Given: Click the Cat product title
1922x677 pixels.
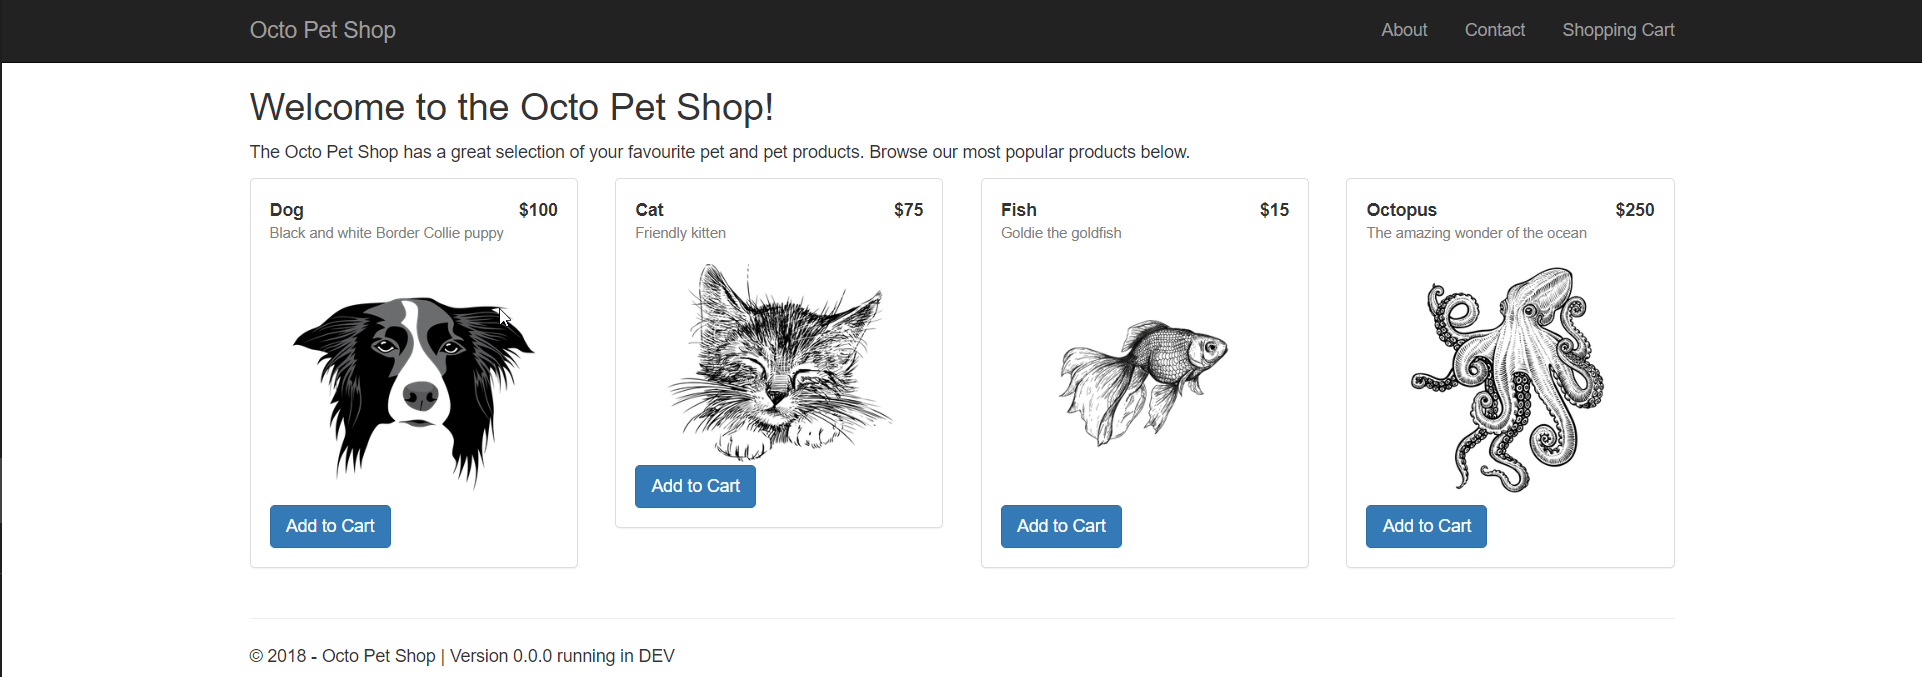Looking at the screenshot, I should click(649, 210).
